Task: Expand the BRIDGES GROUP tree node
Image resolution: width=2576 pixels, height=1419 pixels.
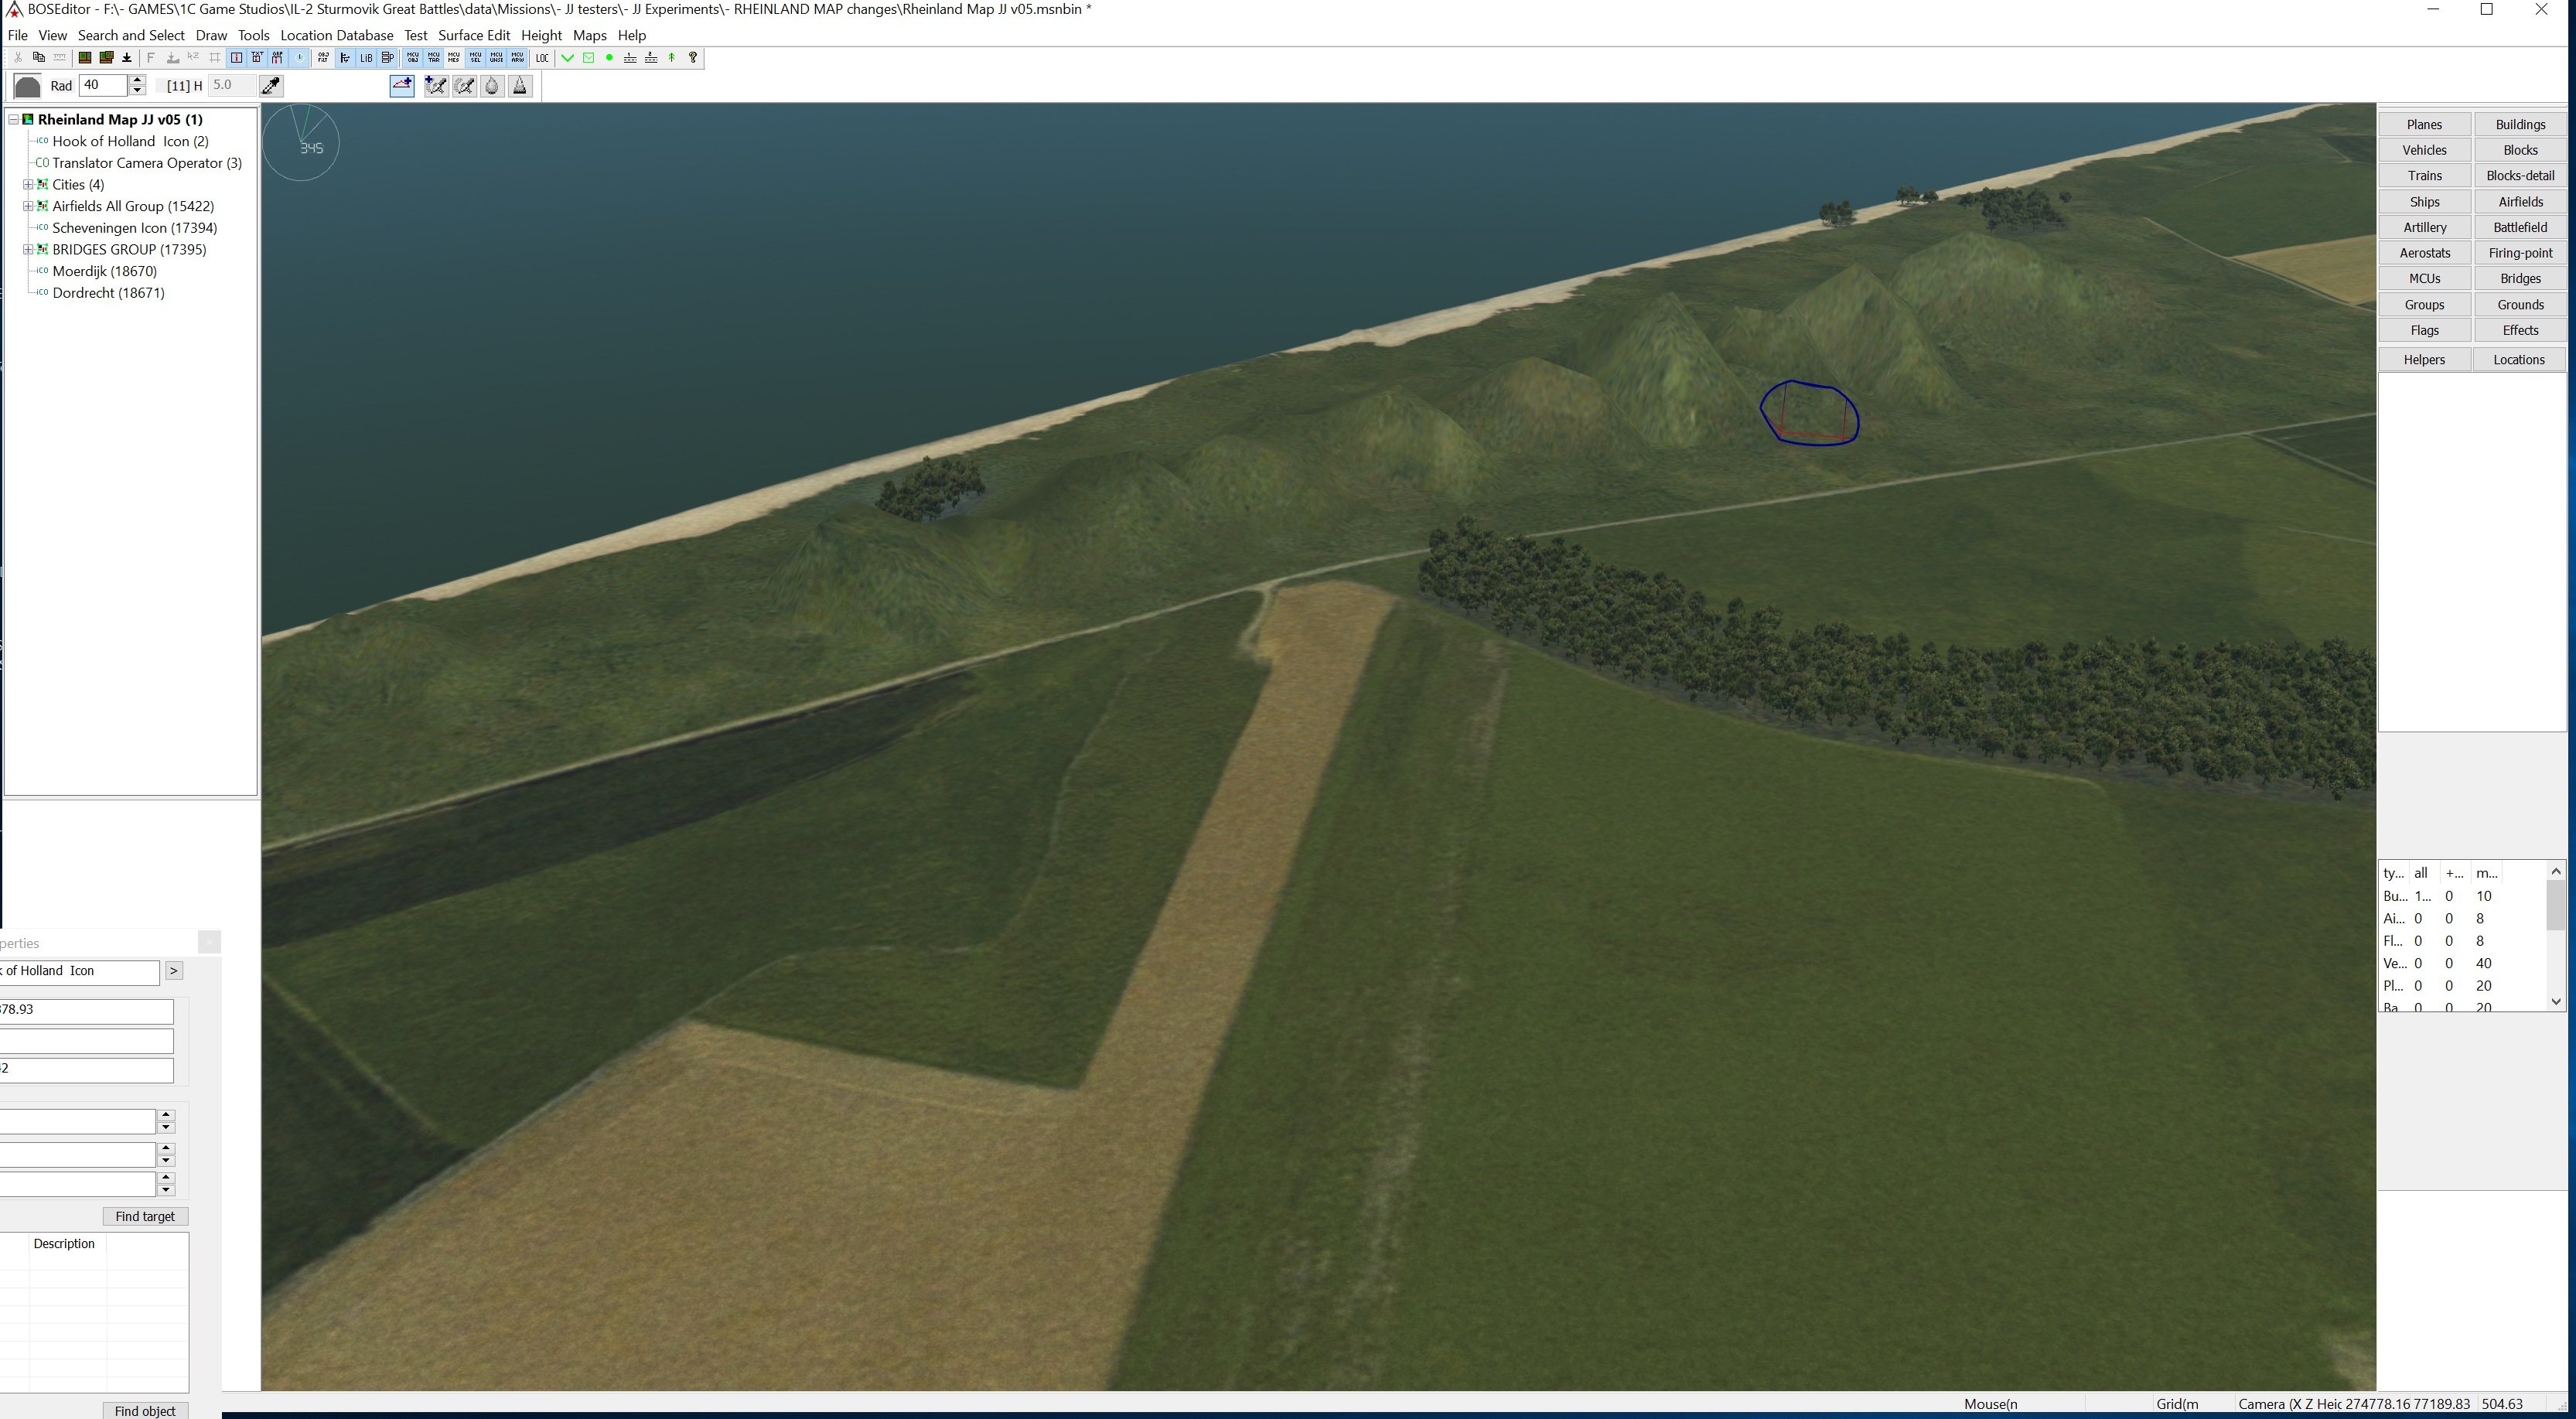Action: coord(28,249)
